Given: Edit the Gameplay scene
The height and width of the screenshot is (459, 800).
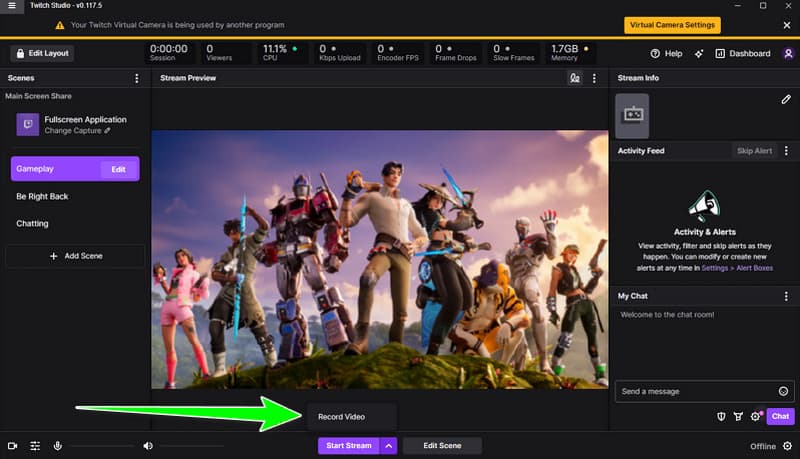Looking at the screenshot, I should pos(118,169).
